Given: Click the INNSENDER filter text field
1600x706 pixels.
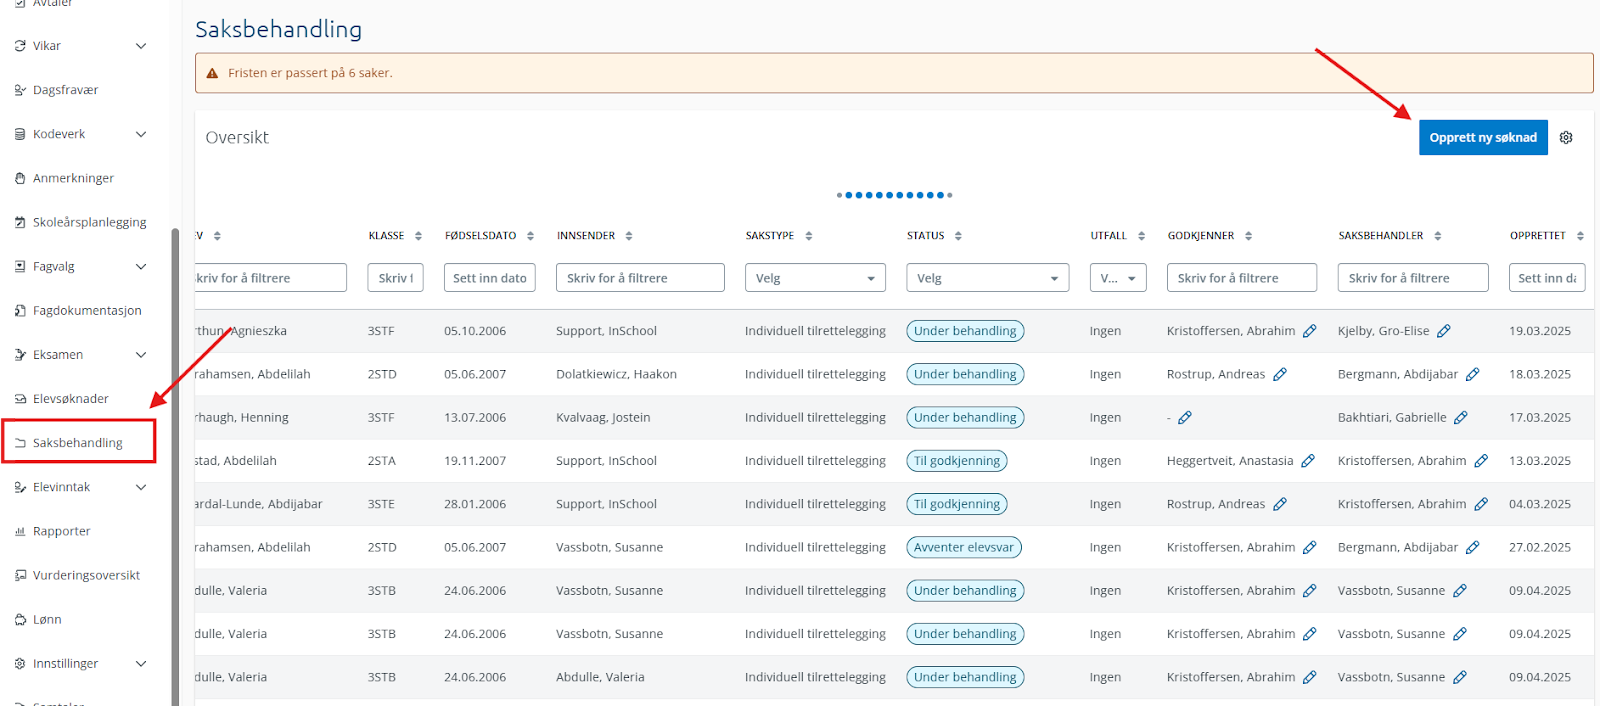Looking at the screenshot, I should pos(640,278).
